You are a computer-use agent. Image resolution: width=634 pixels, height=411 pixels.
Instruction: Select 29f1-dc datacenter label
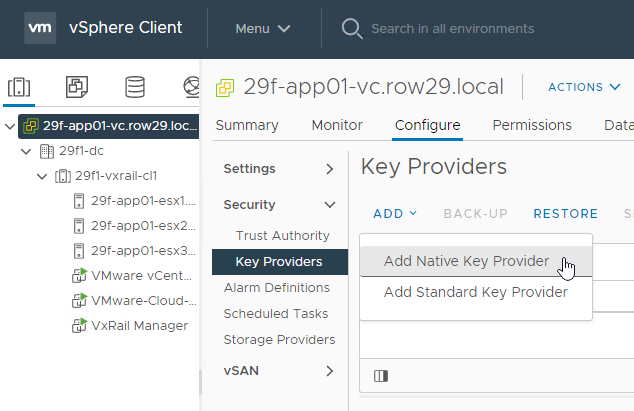81,151
